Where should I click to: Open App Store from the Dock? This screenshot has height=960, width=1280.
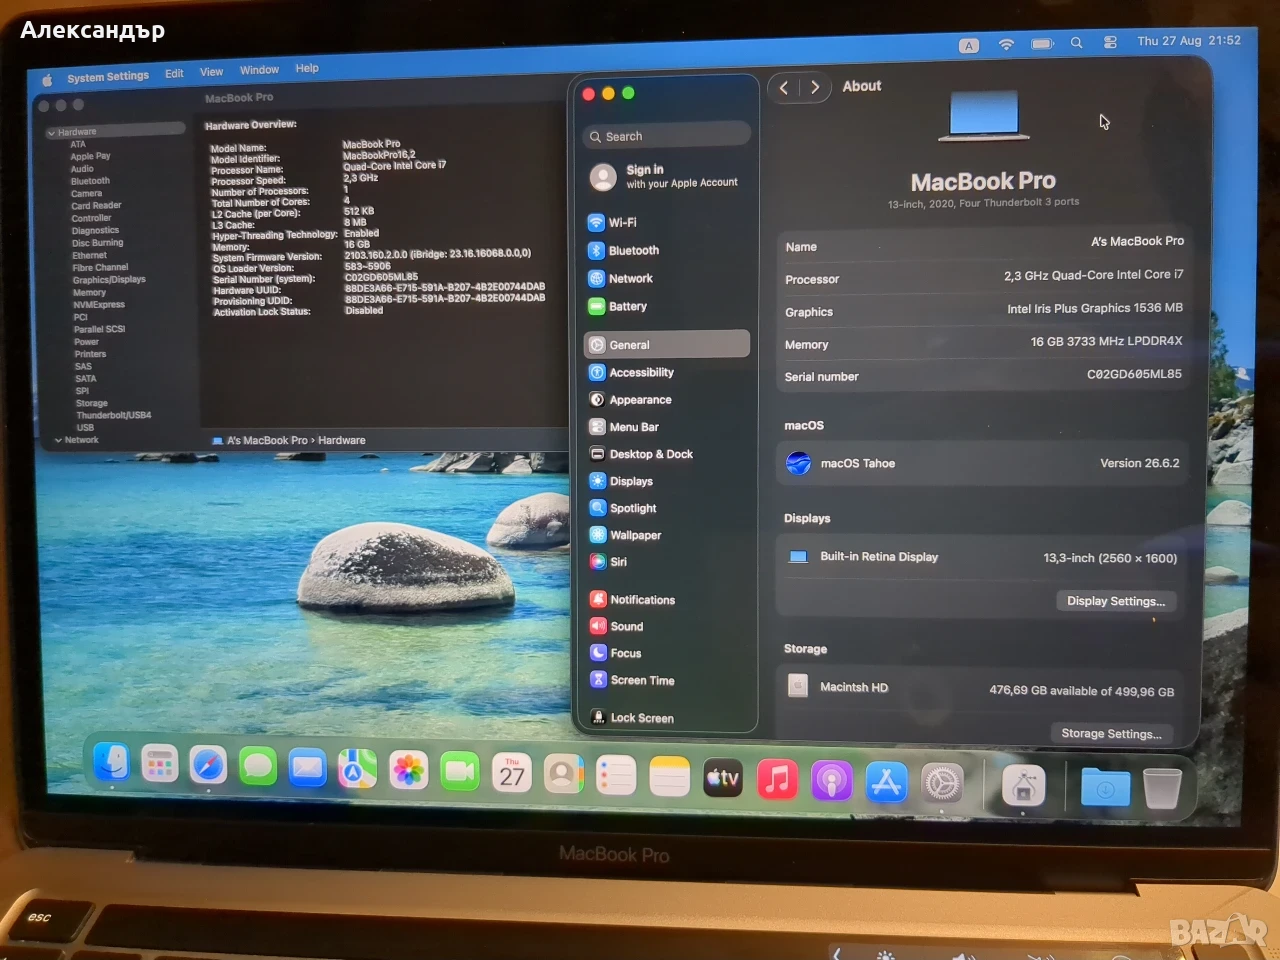tap(886, 782)
